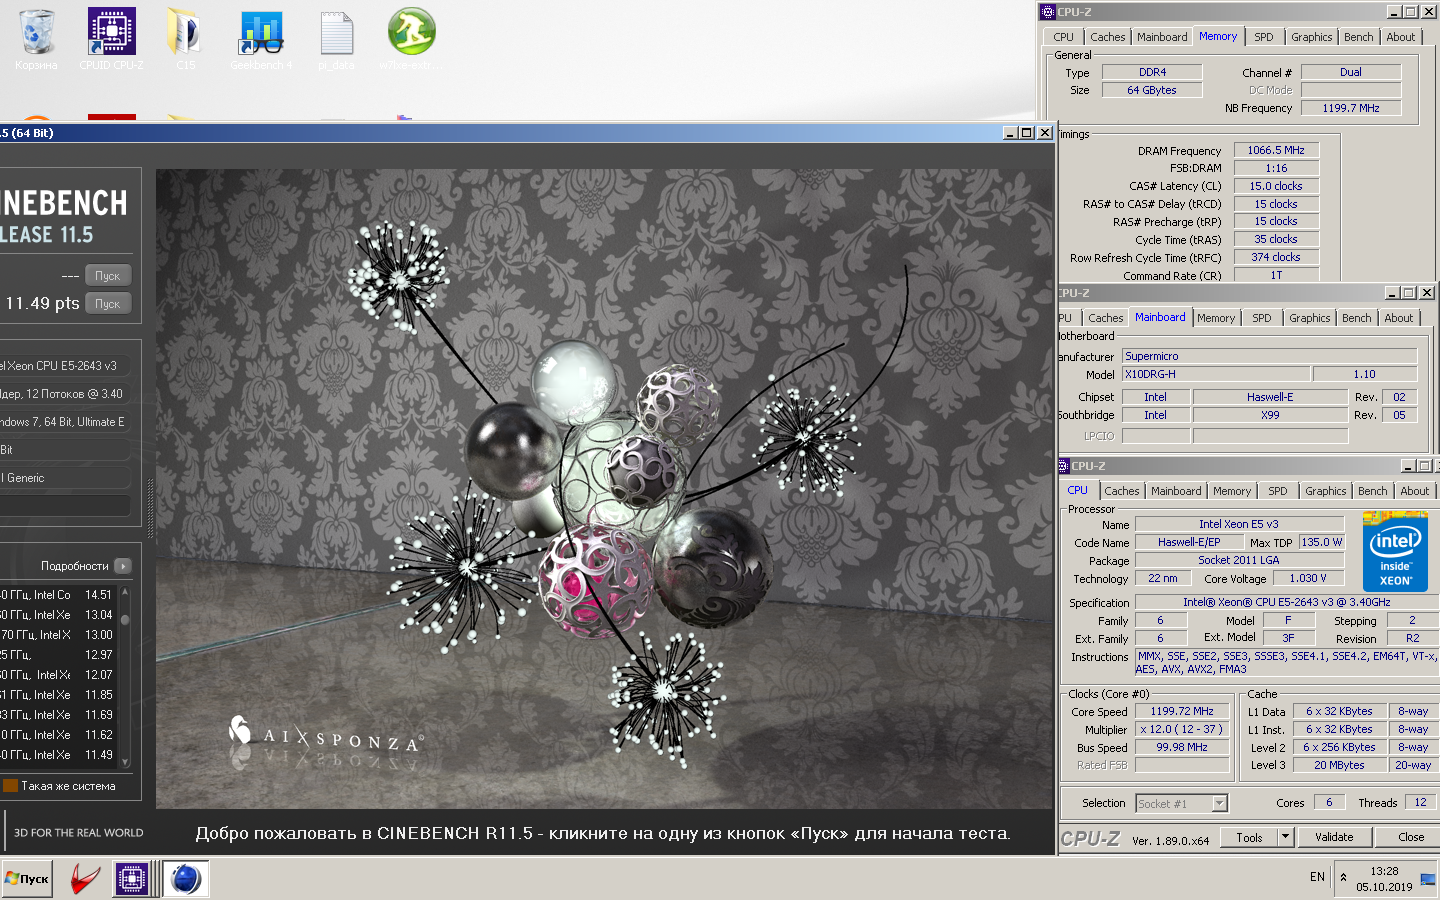
Task: Show hidden tray icons arrow
Action: (x=1343, y=878)
